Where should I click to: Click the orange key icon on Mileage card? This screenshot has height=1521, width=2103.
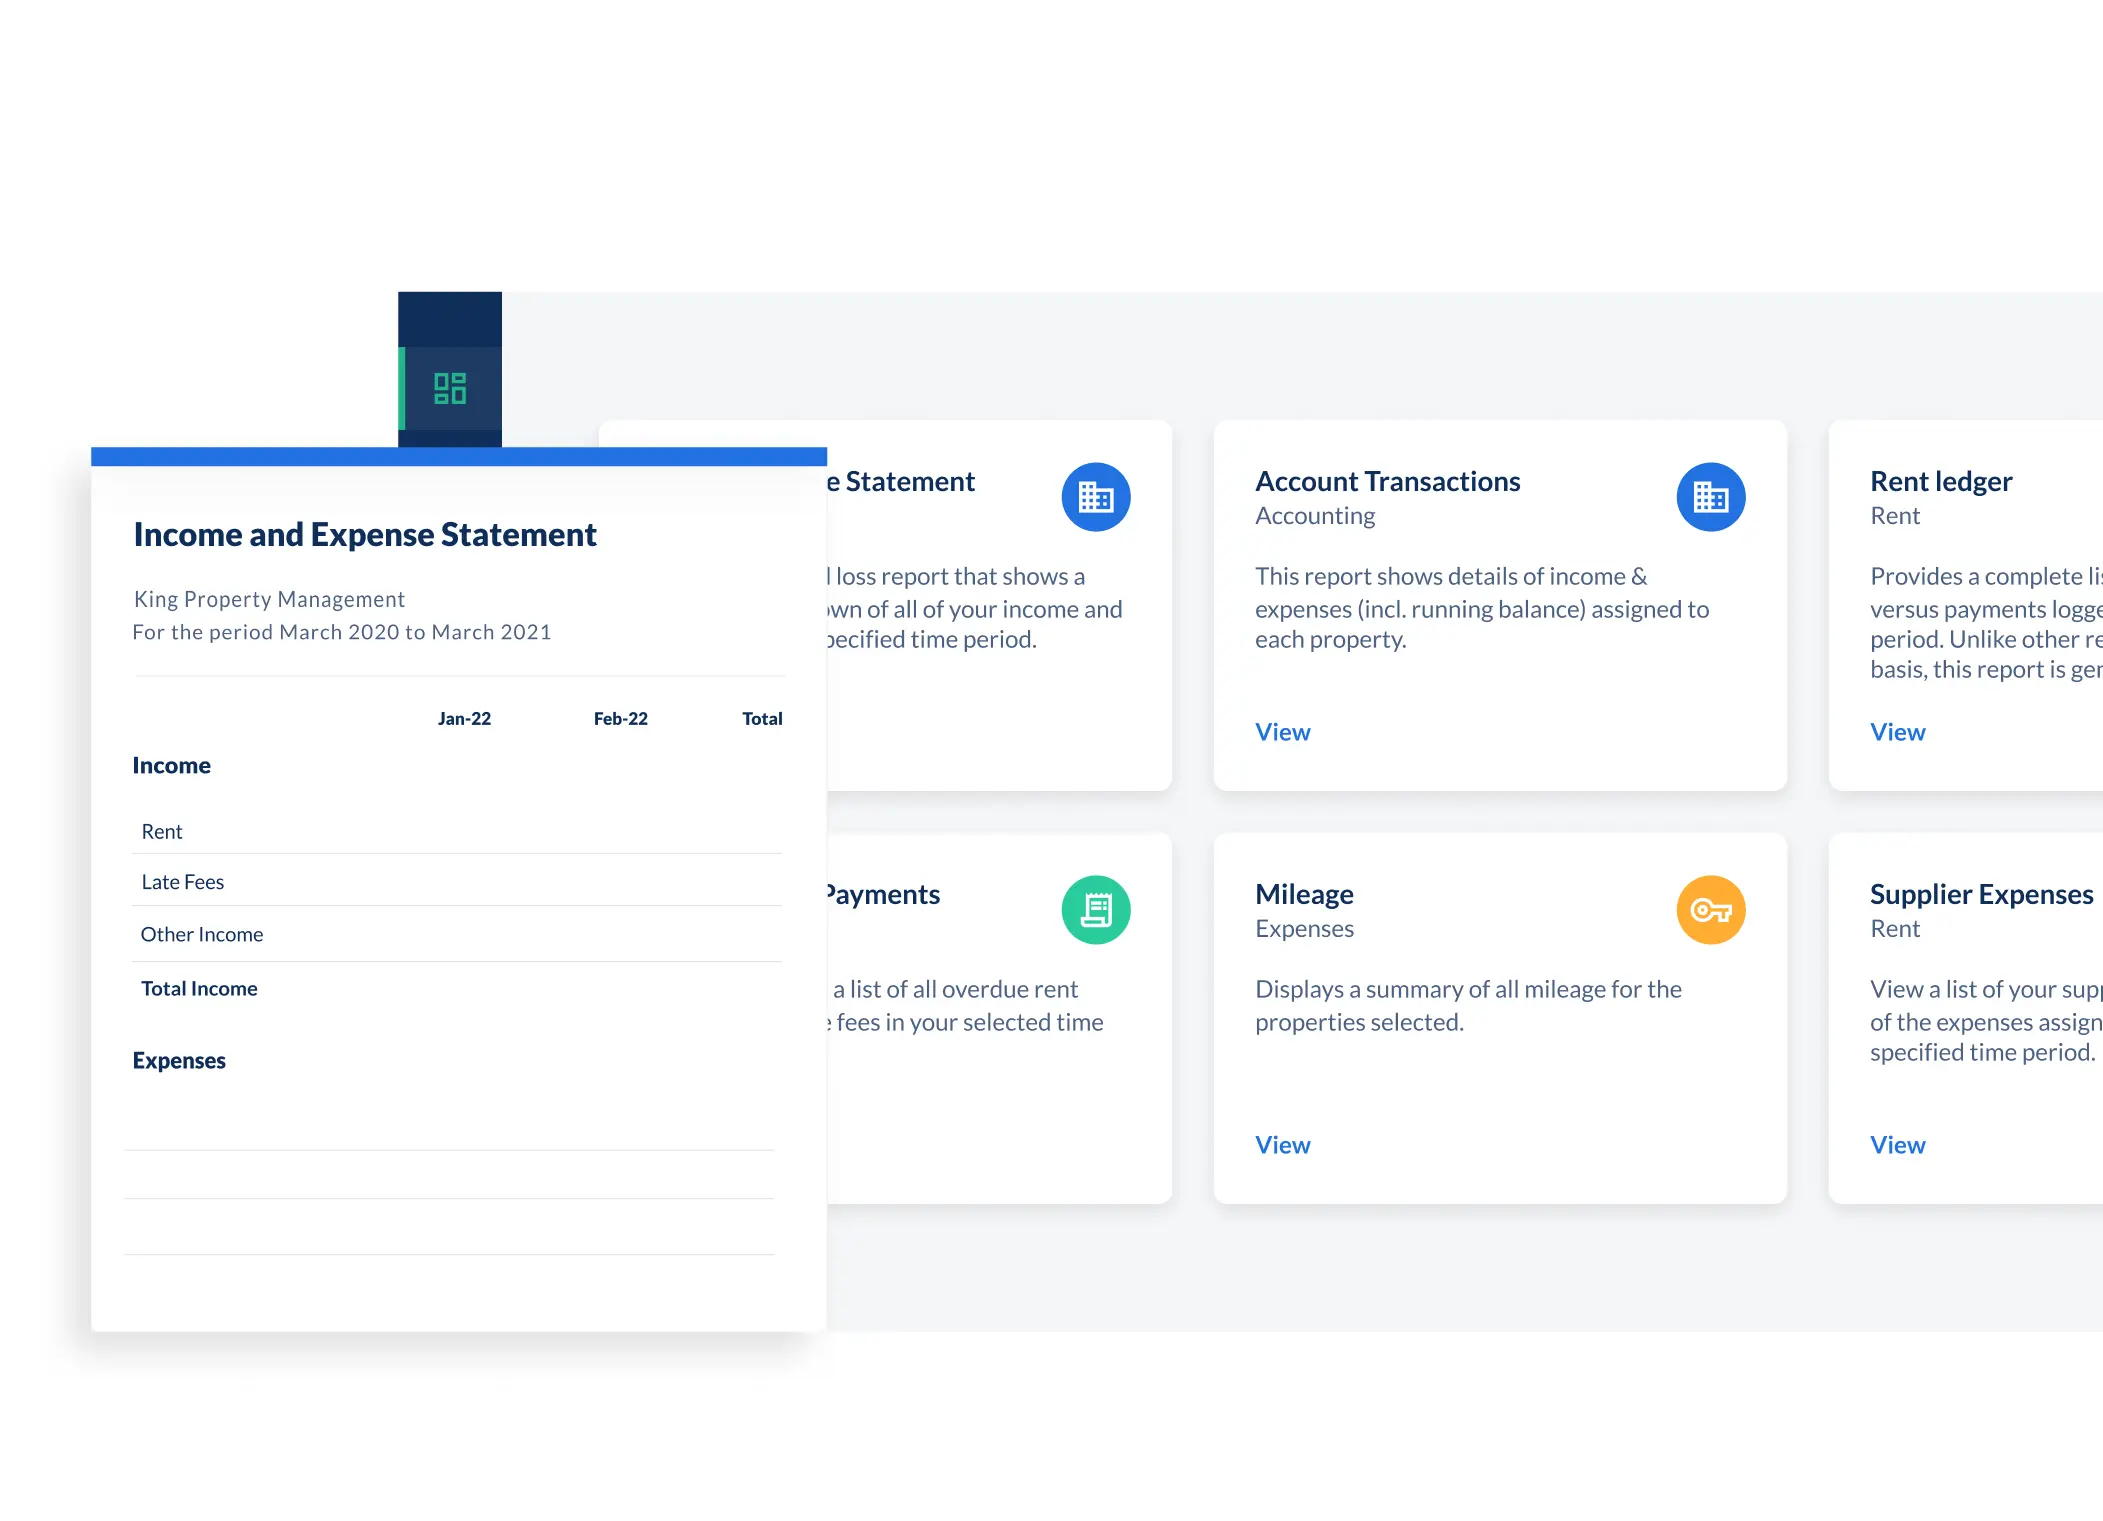[1710, 910]
